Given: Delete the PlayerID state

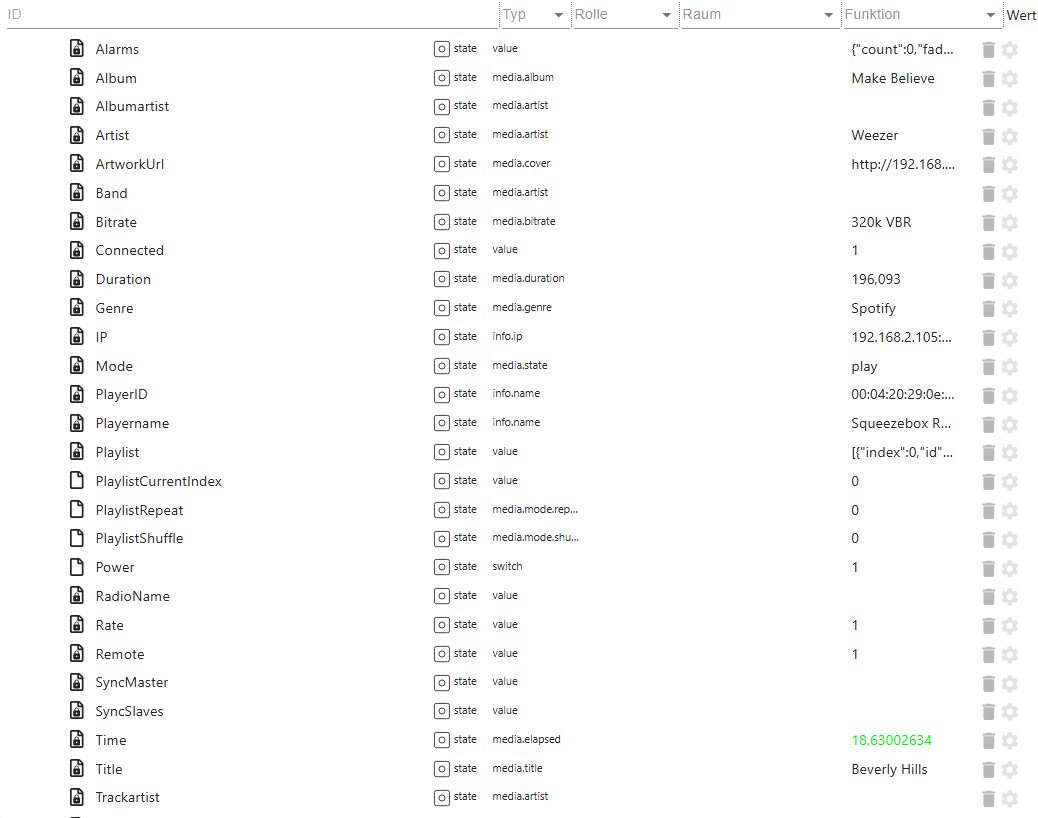Looking at the screenshot, I should [988, 396].
